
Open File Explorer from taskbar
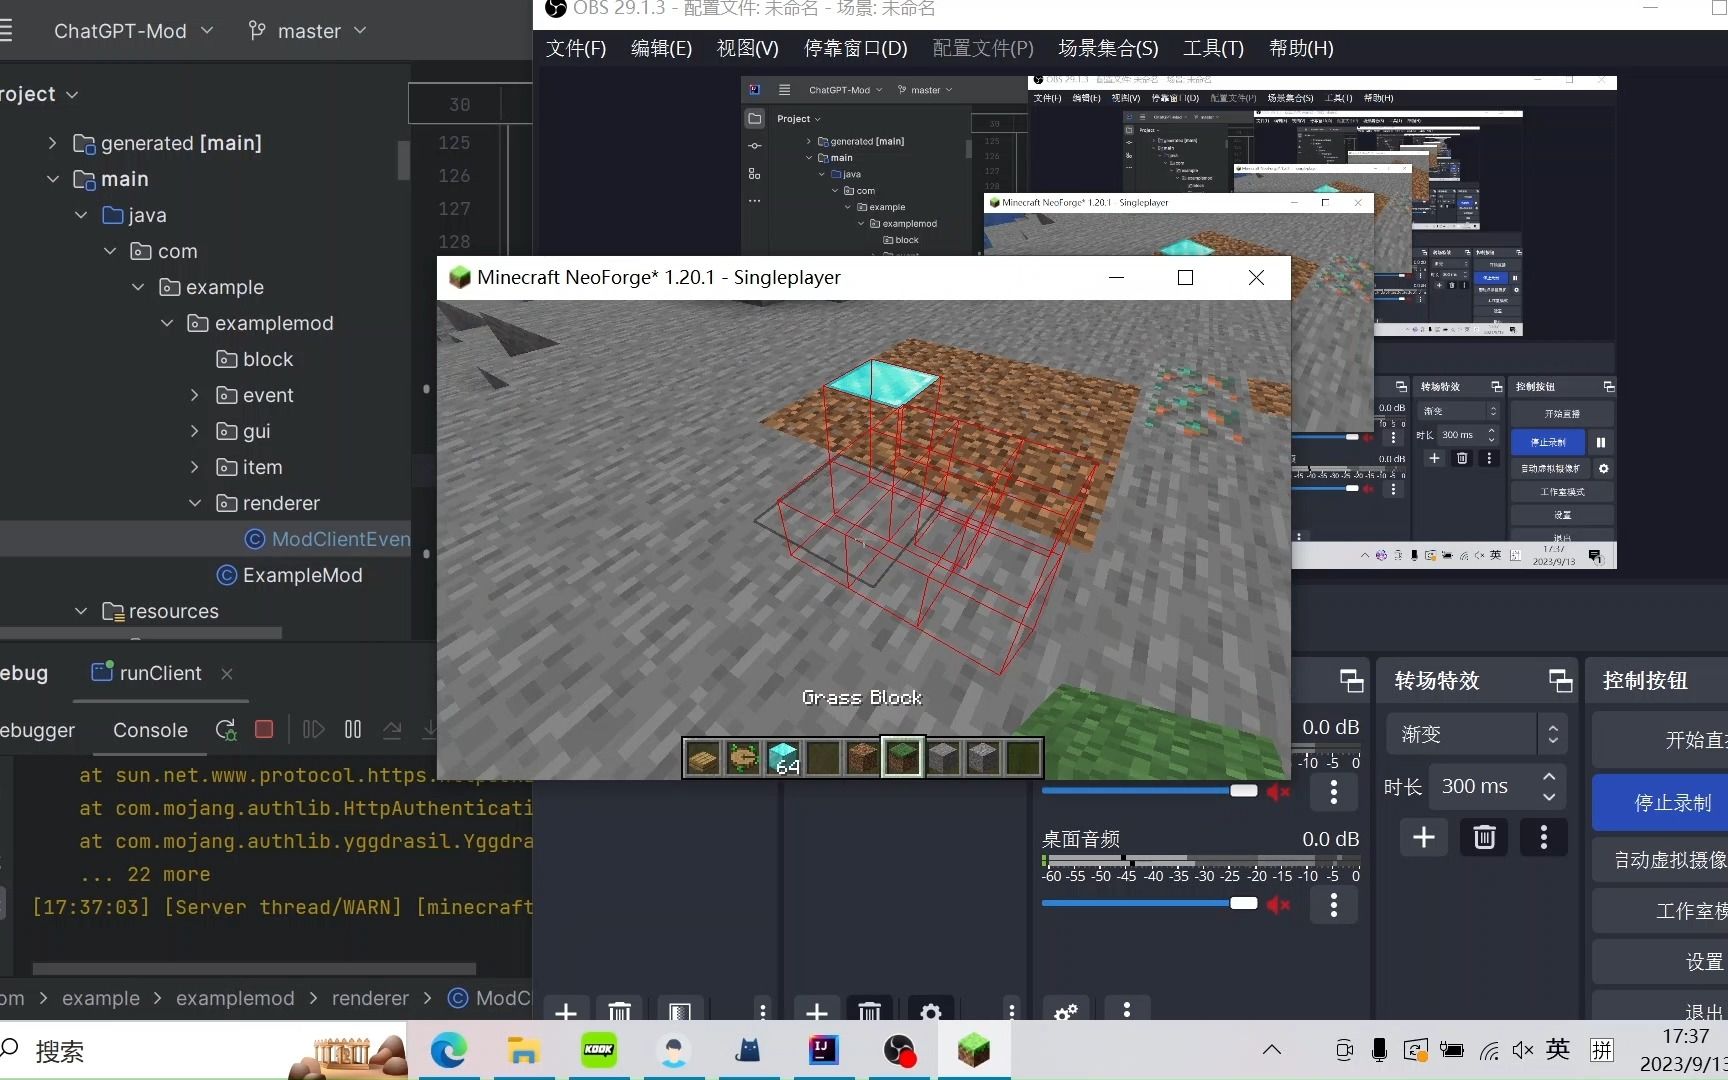(x=523, y=1050)
